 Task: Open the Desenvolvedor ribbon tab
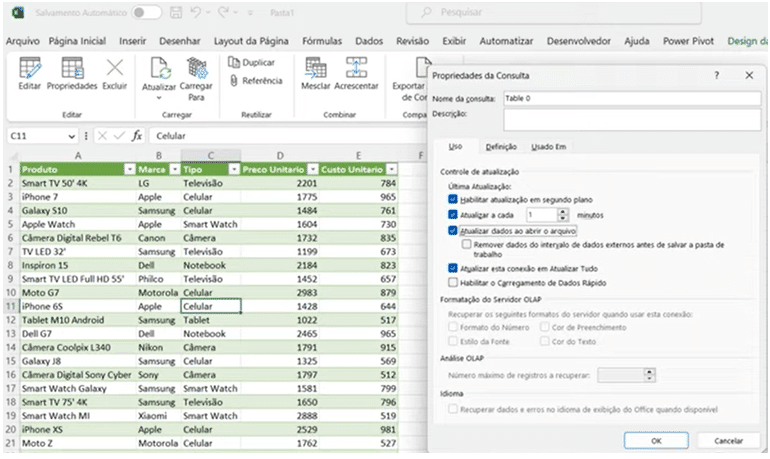click(579, 41)
